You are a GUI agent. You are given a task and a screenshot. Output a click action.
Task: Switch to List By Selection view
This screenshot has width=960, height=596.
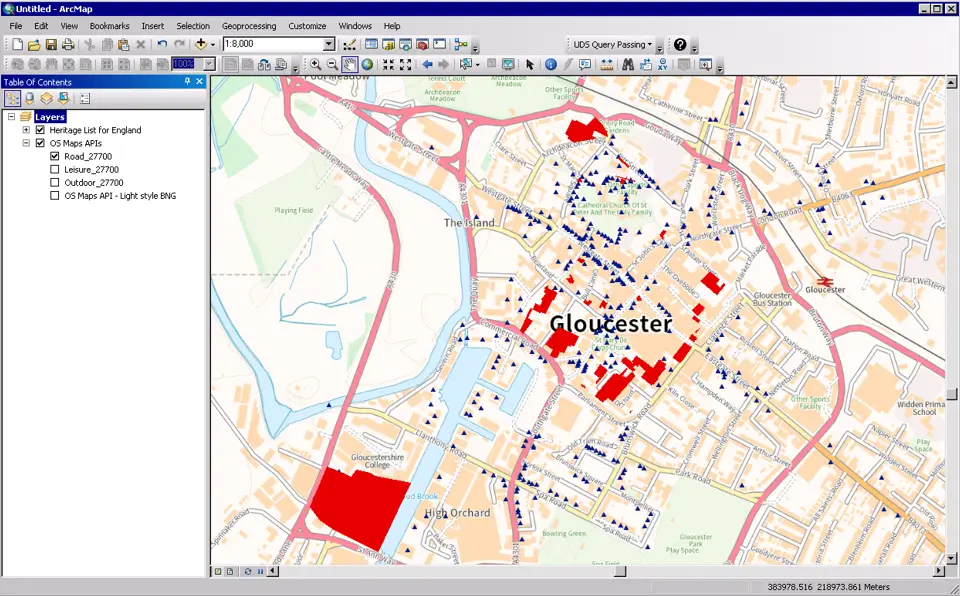(64, 98)
